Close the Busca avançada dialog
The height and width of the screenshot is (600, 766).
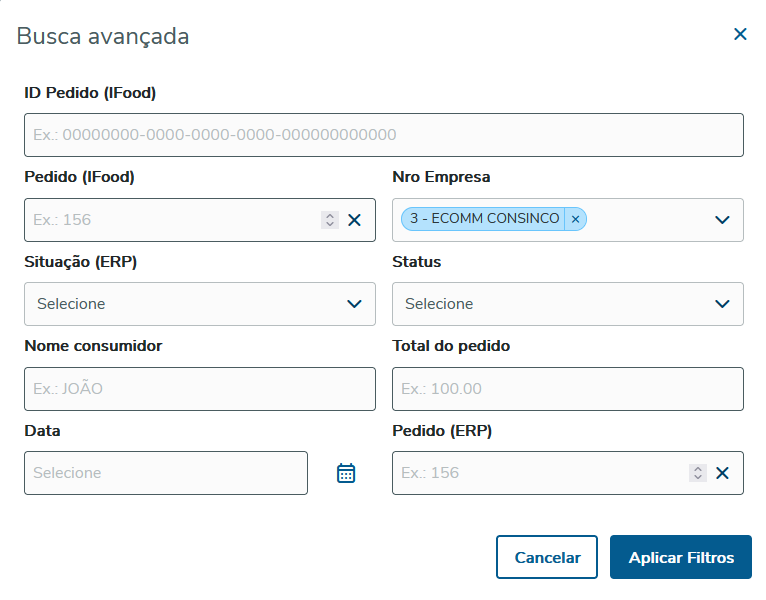pos(740,35)
